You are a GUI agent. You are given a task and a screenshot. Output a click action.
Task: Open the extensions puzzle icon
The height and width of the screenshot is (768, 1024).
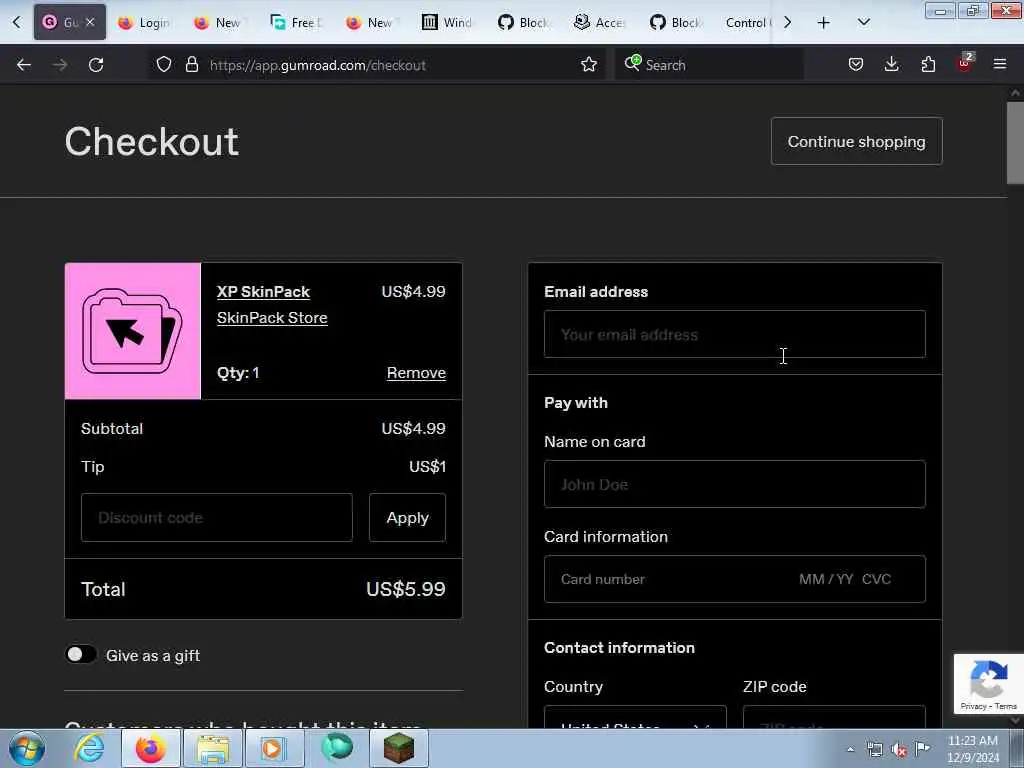(928, 65)
